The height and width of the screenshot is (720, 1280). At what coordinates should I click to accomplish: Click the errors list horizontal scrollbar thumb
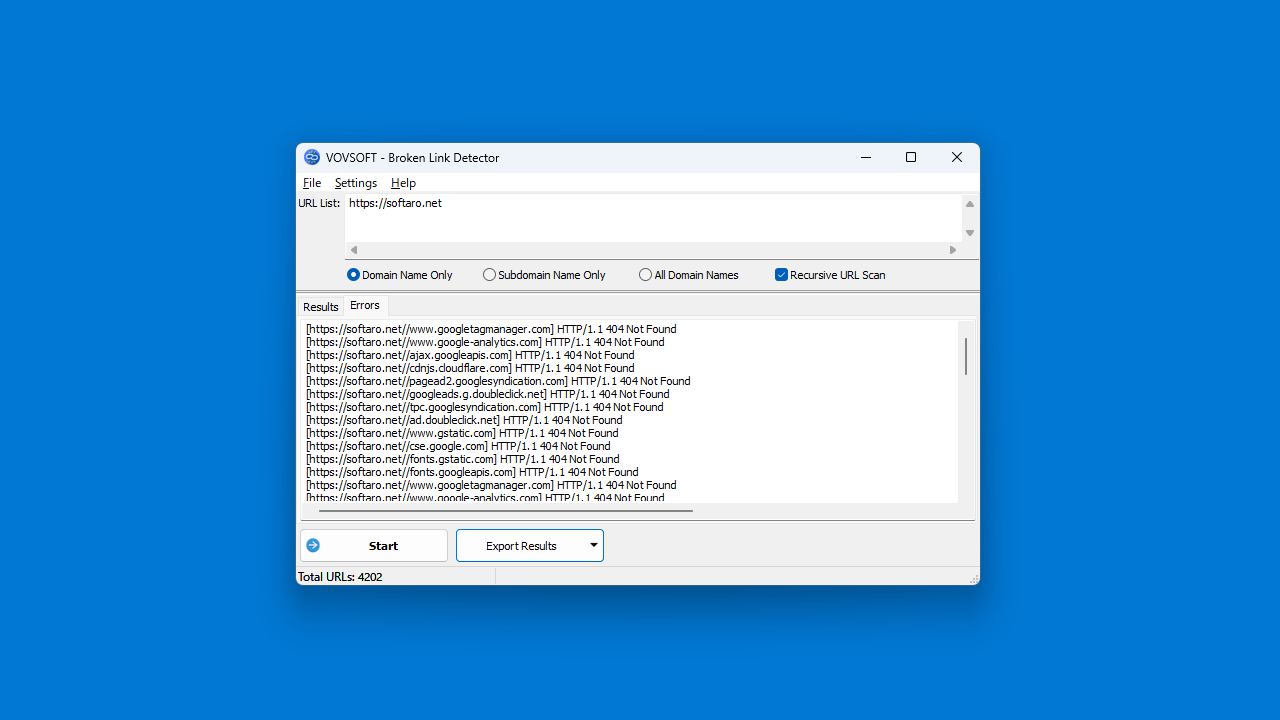505,511
